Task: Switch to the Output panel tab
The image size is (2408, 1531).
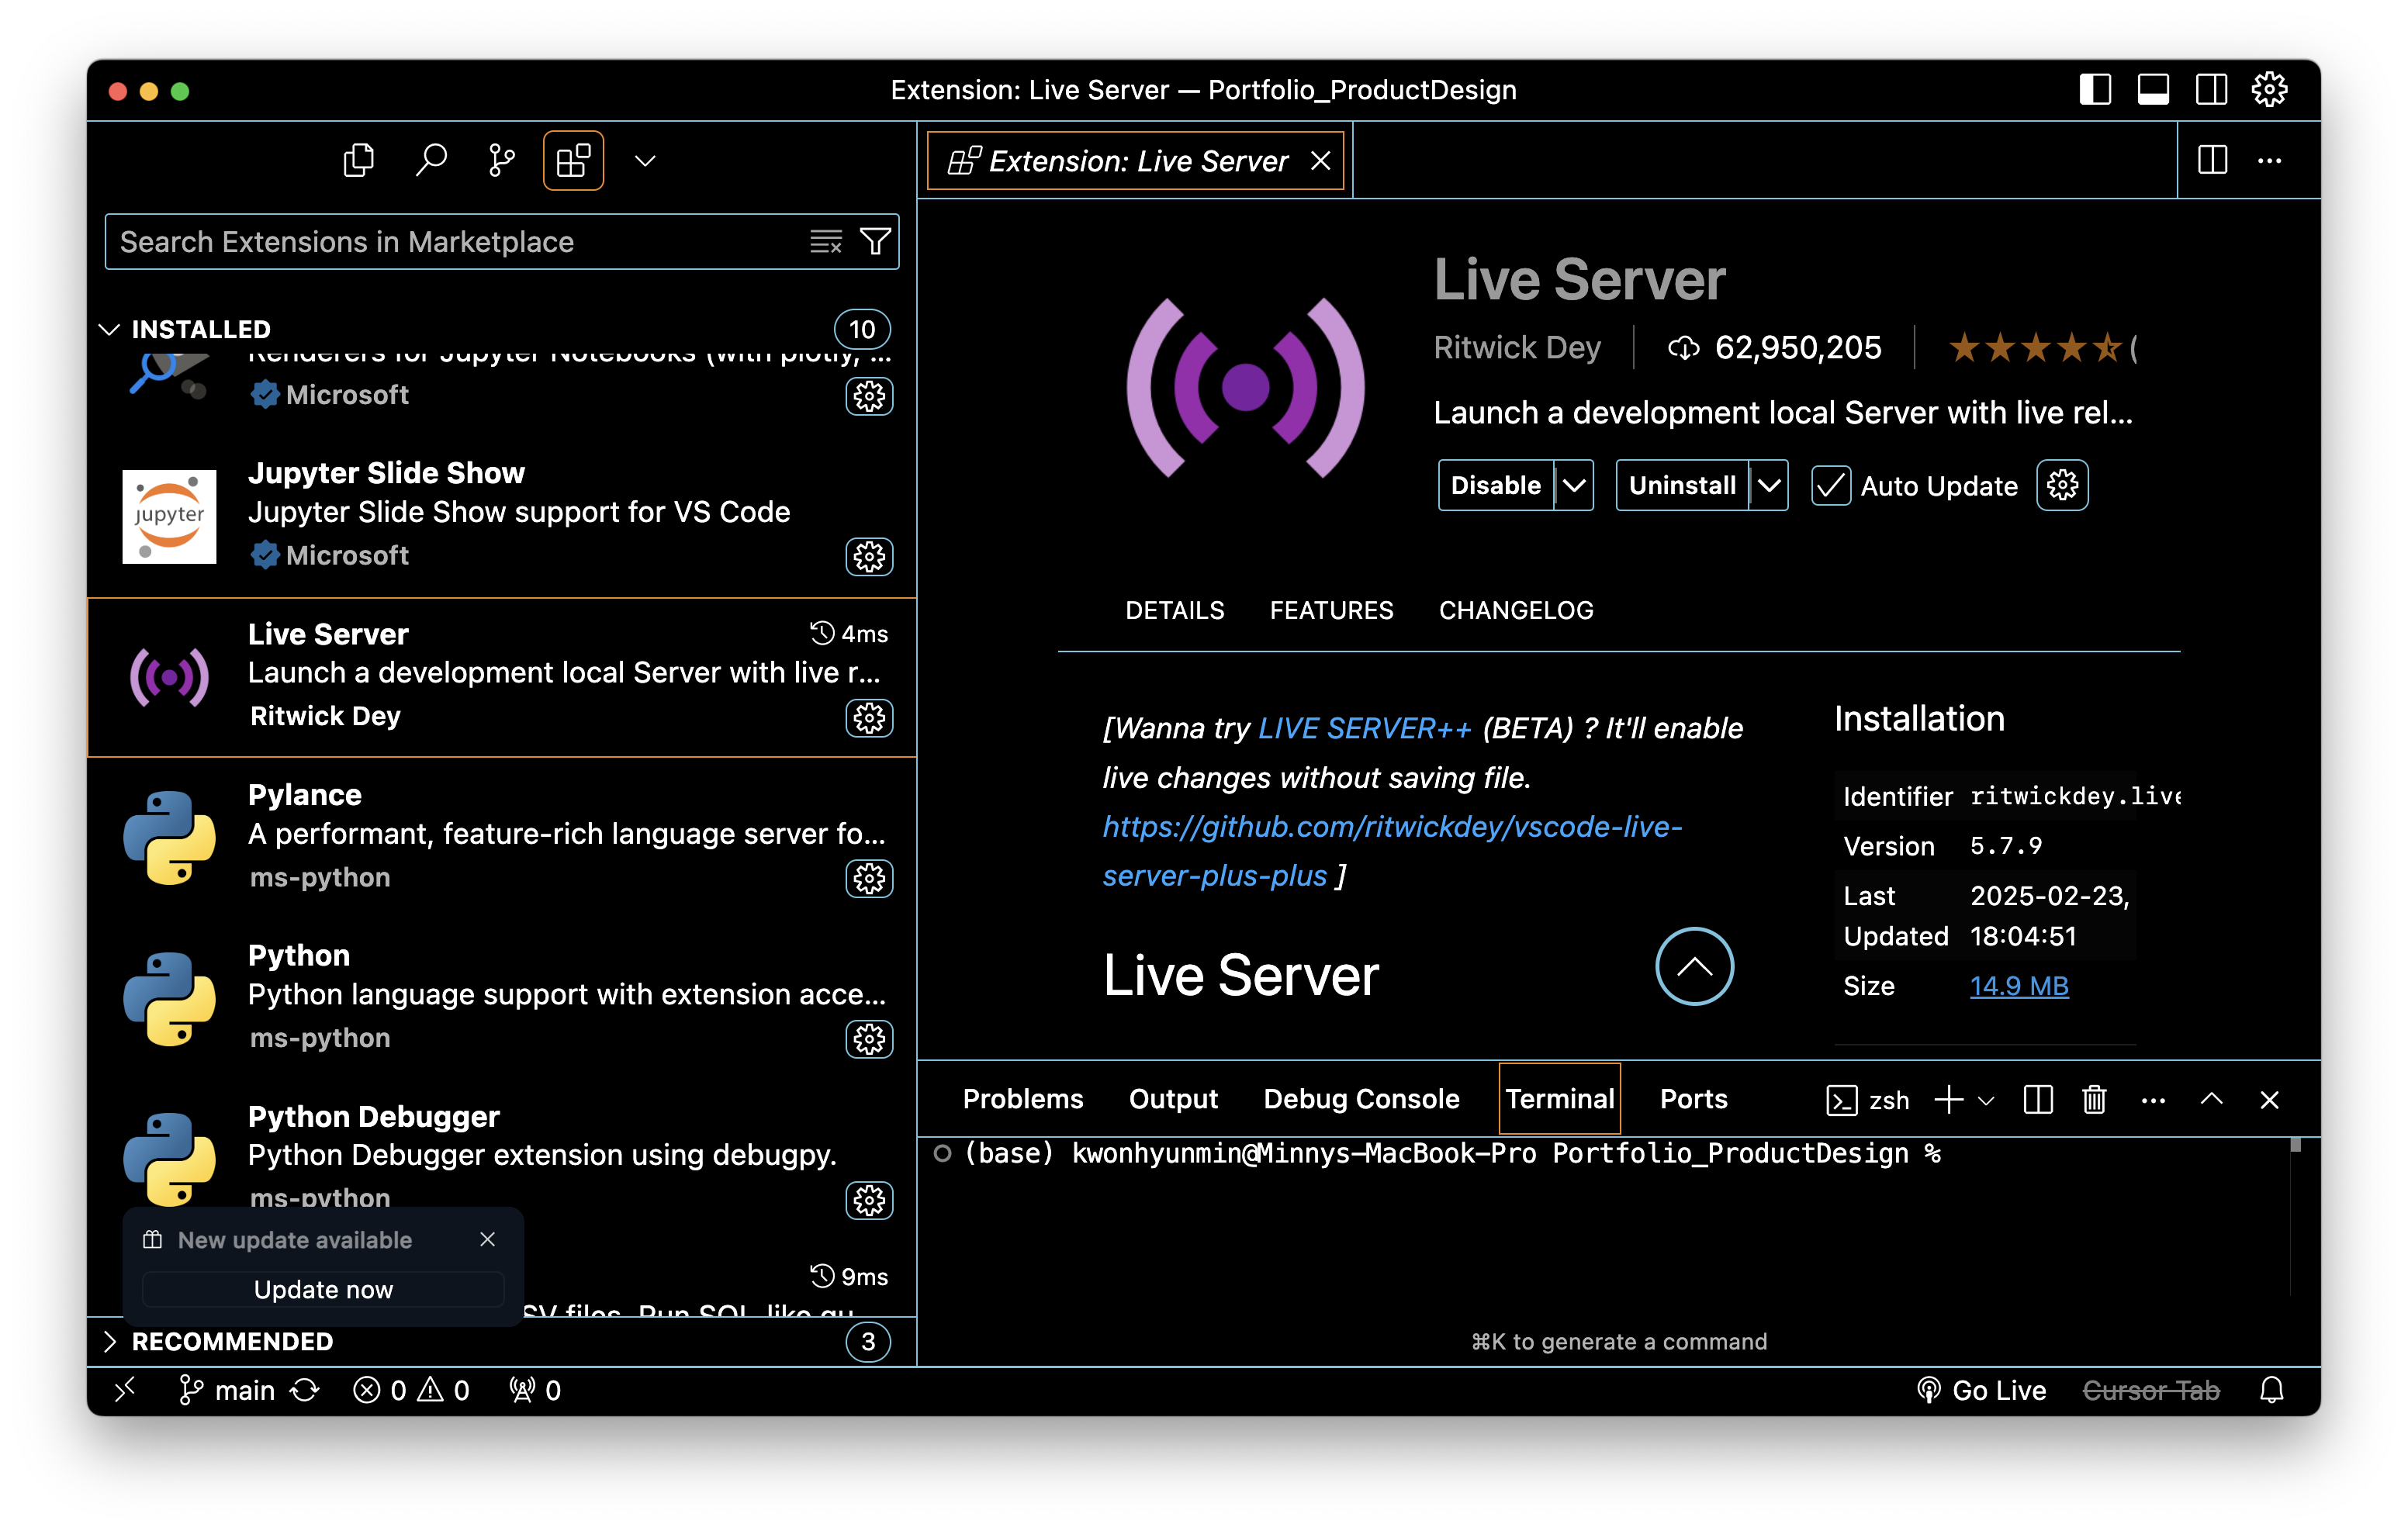Action: pyautogui.click(x=1173, y=1099)
